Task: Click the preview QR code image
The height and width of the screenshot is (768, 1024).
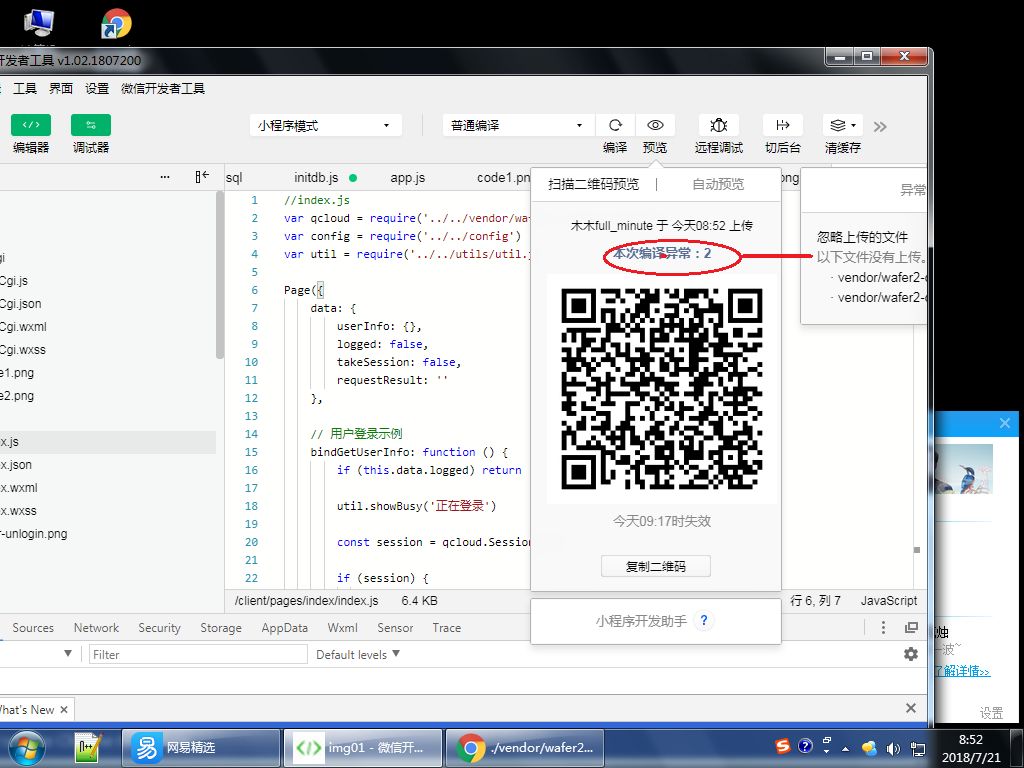Action: coord(662,389)
